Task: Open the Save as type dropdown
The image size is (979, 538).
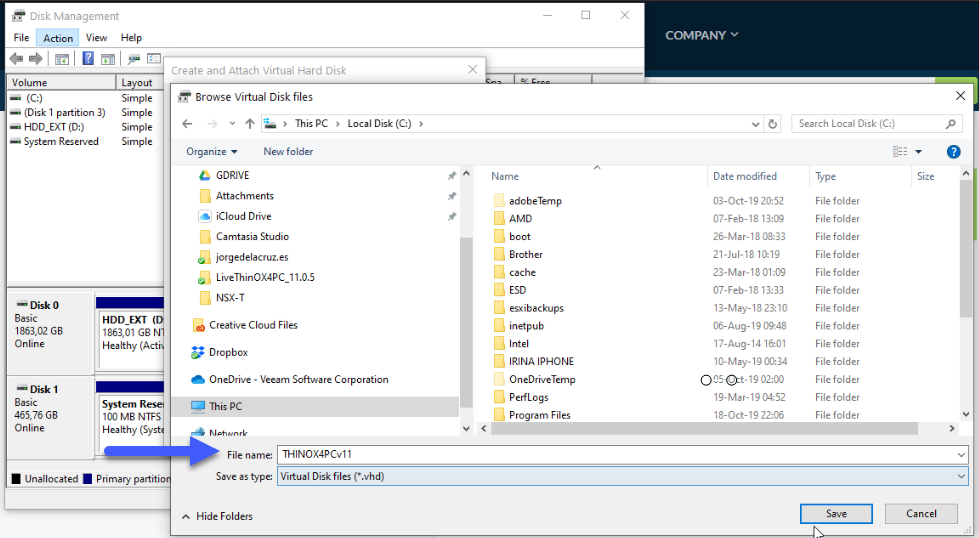Action: pyautogui.click(x=622, y=476)
